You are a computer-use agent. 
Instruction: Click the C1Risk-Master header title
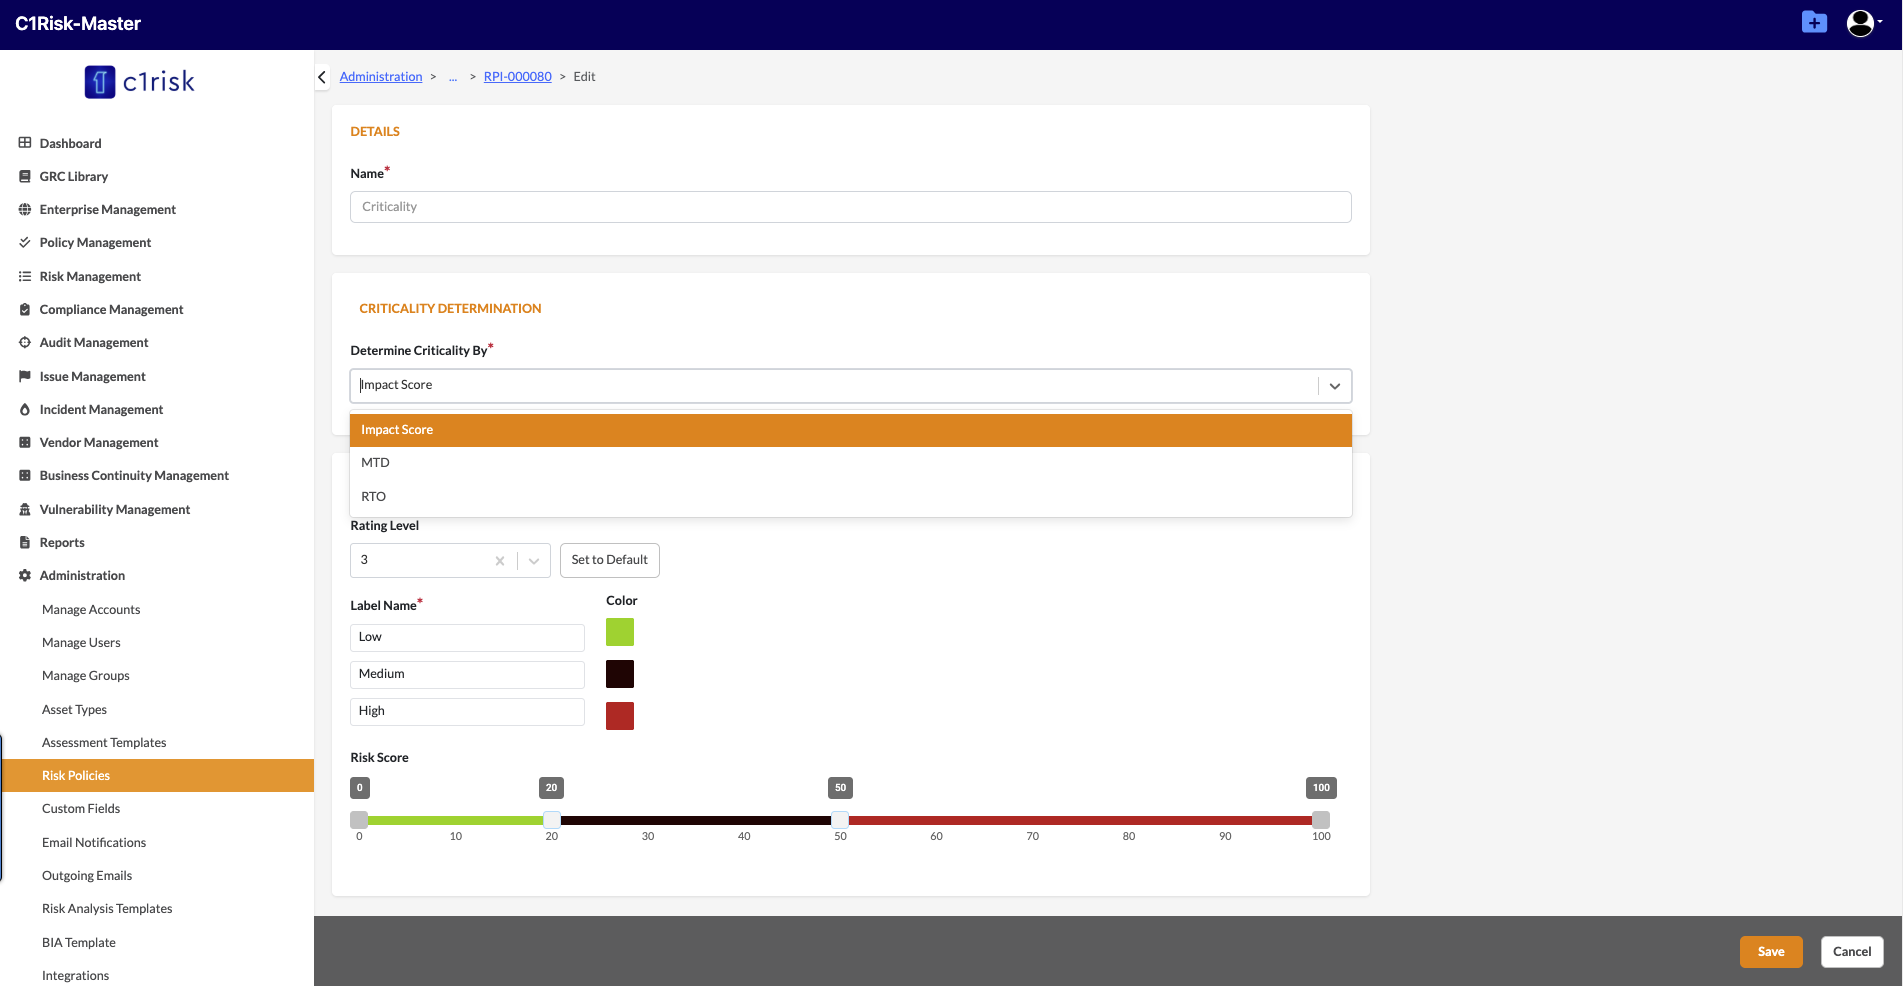tap(78, 23)
